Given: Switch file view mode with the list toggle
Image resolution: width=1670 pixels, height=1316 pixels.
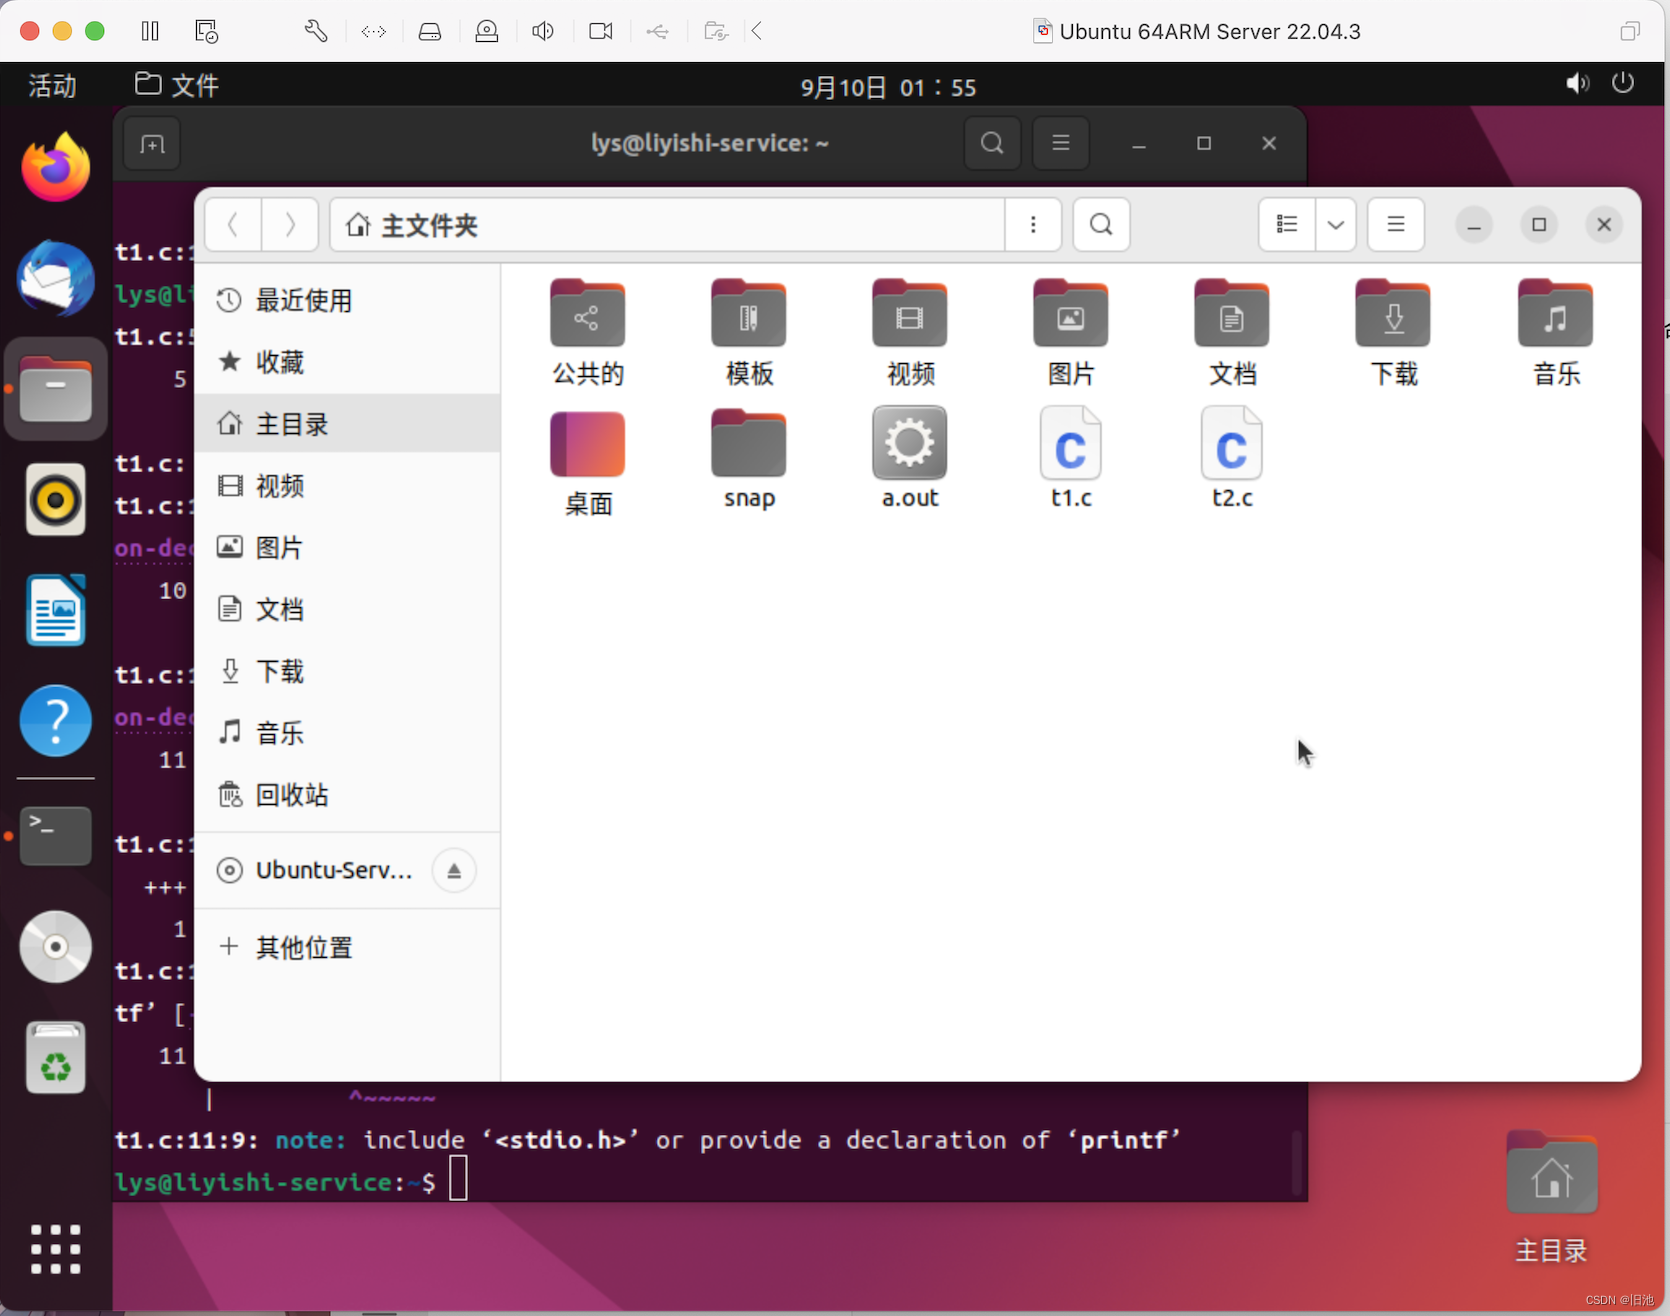Looking at the screenshot, I should [x=1286, y=224].
